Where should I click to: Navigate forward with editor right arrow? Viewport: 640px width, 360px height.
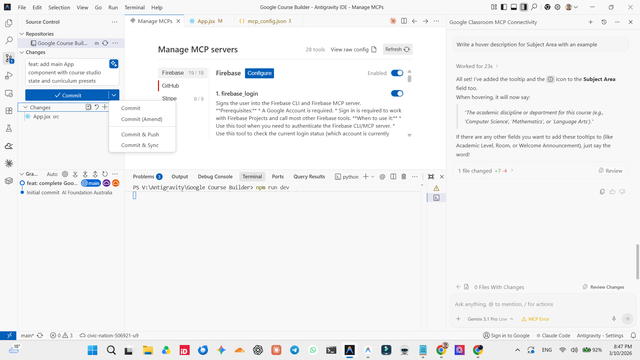pos(425,21)
